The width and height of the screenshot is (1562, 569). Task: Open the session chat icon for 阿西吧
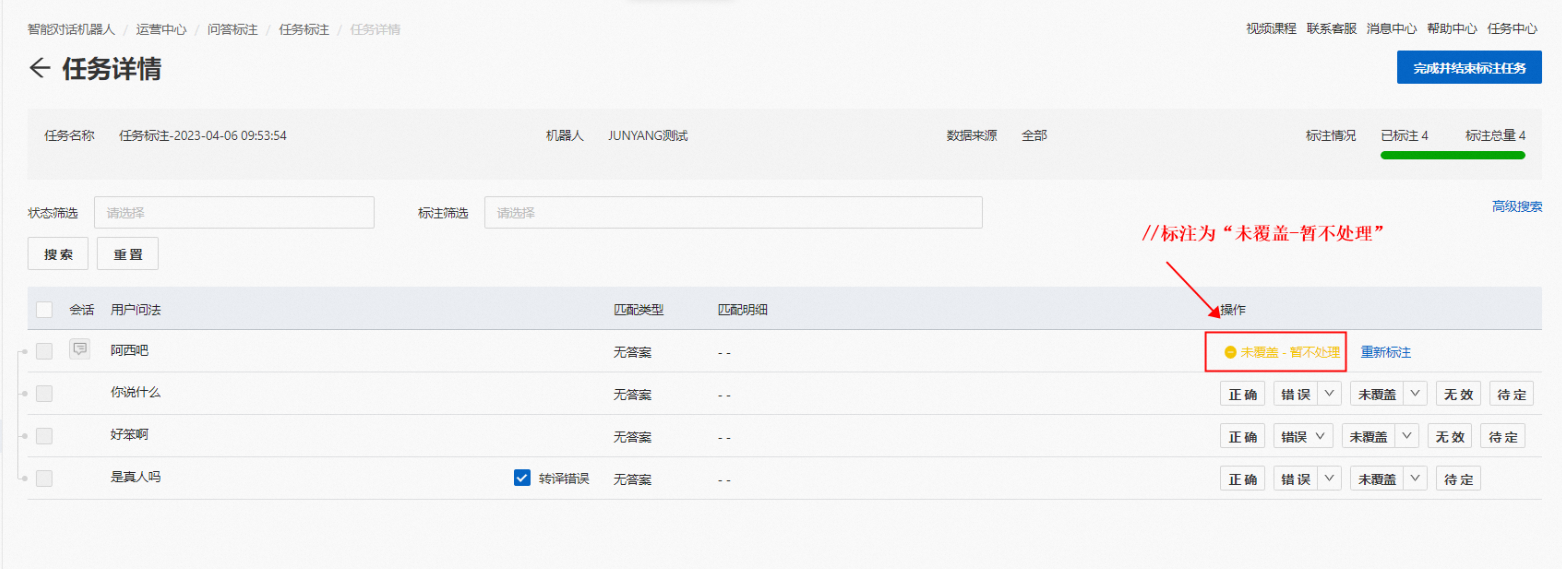(x=80, y=350)
